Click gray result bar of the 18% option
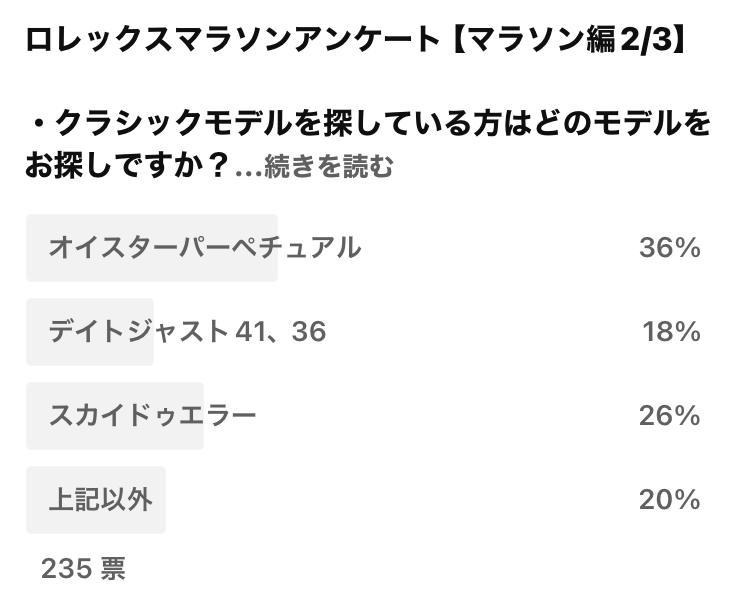 tap(90, 332)
